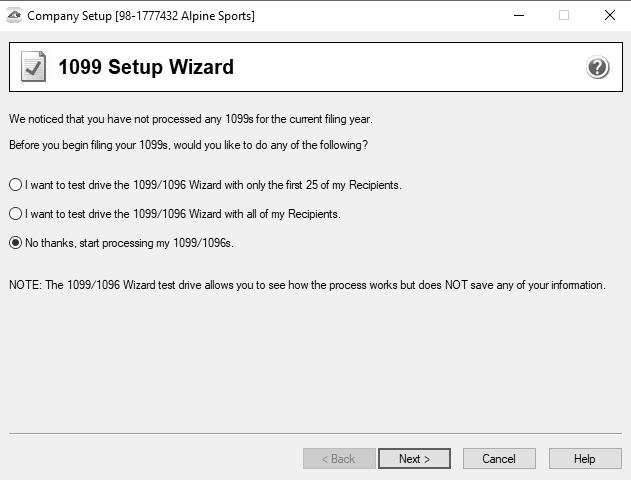Viewport: 631px width, 480px height.
Task: Click the 'We noticed that you have not processed' message
Action: click(190, 120)
